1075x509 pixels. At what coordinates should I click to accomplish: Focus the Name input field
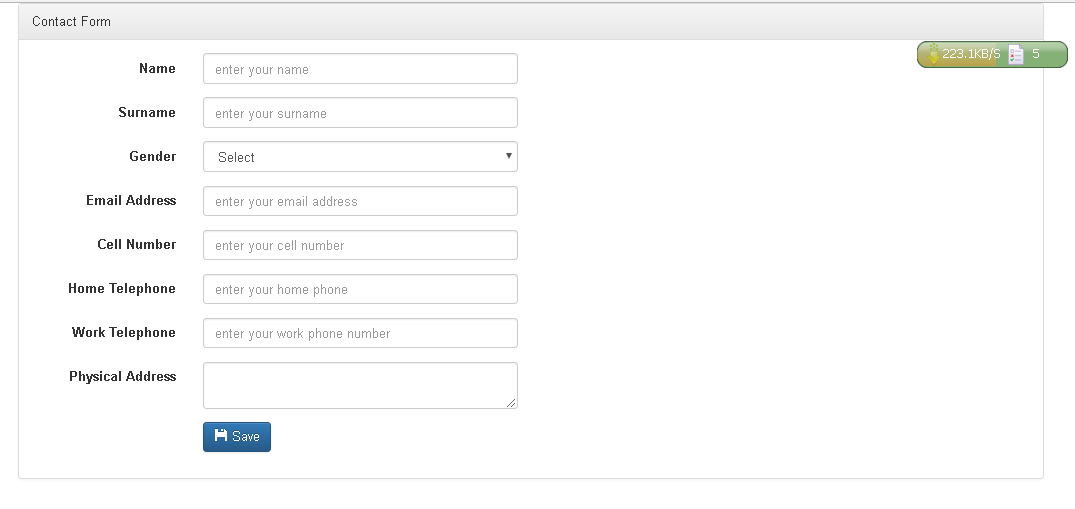tap(360, 69)
